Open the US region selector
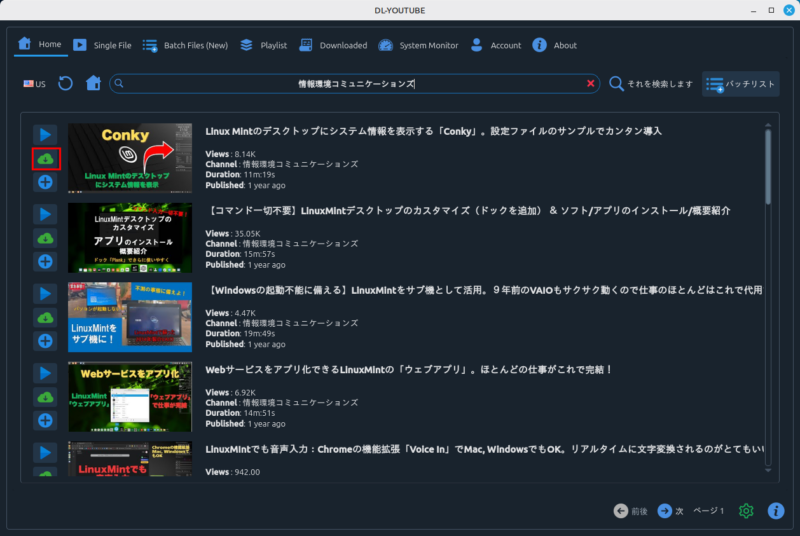 pos(34,84)
